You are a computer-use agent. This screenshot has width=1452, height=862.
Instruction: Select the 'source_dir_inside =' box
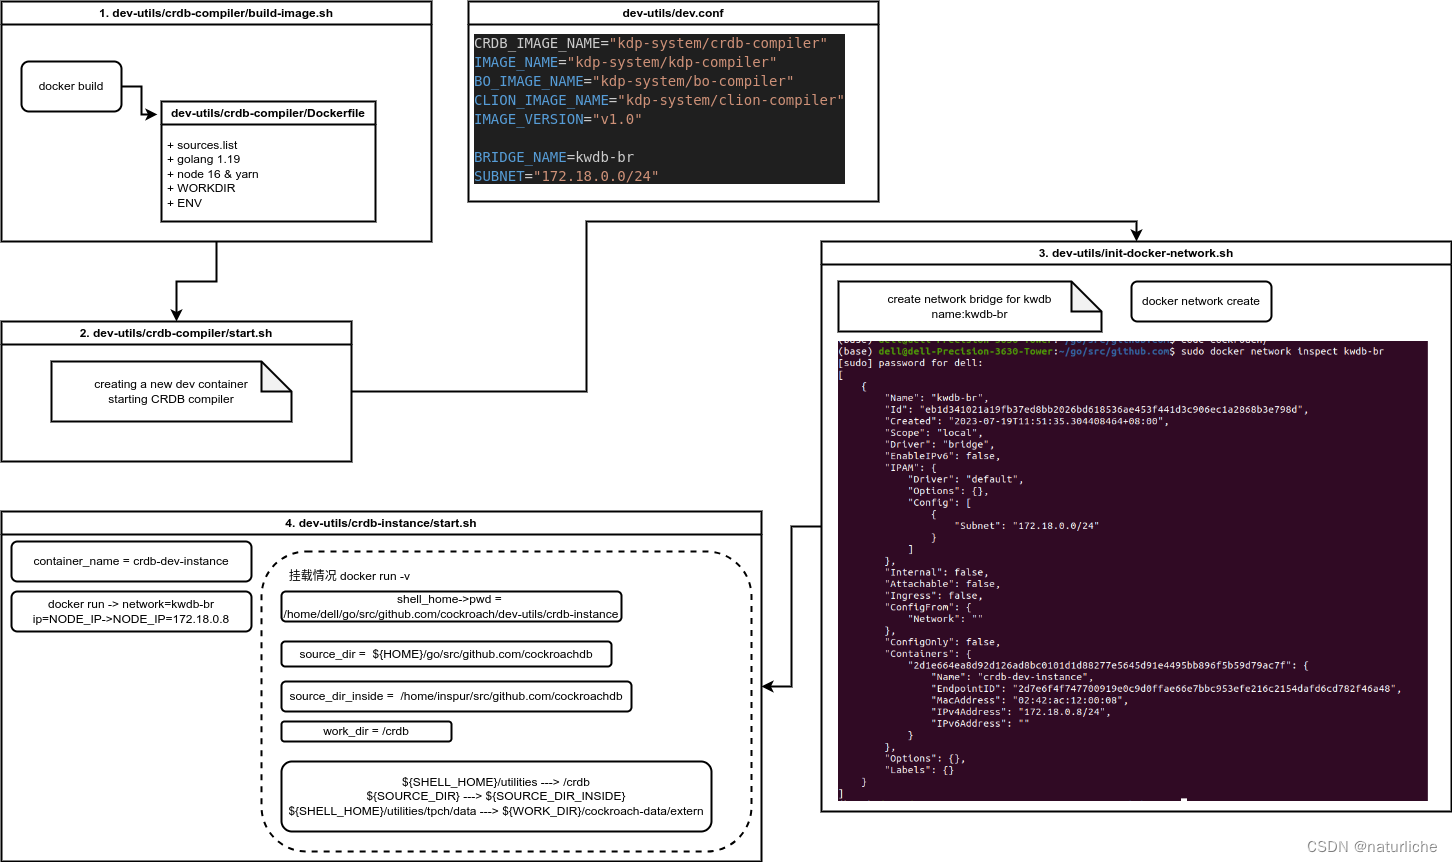(x=456, y=696)
